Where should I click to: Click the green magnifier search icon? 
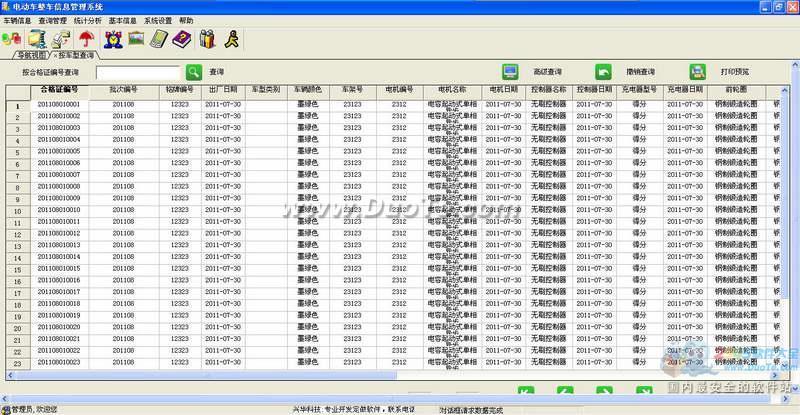pos(194,72)
